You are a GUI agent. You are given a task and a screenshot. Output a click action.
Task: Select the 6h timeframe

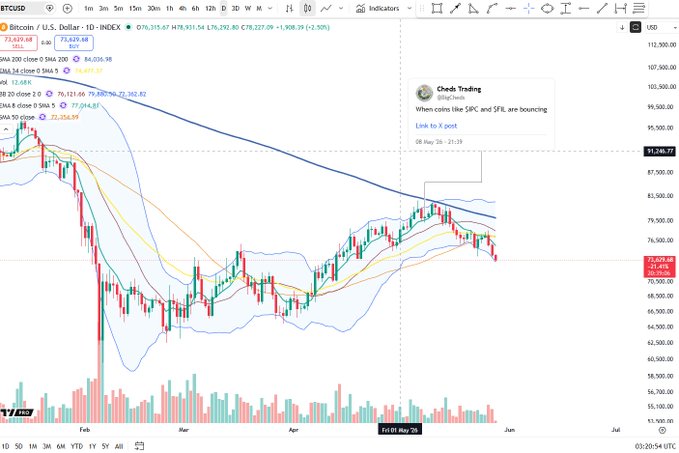[195, 8]
